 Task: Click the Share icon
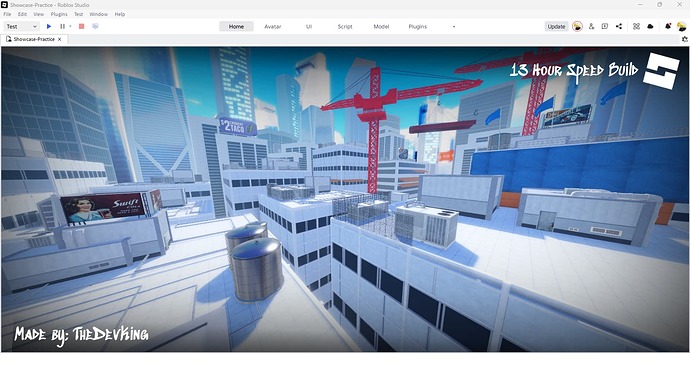pyautogui.click(x=619, y=26)
